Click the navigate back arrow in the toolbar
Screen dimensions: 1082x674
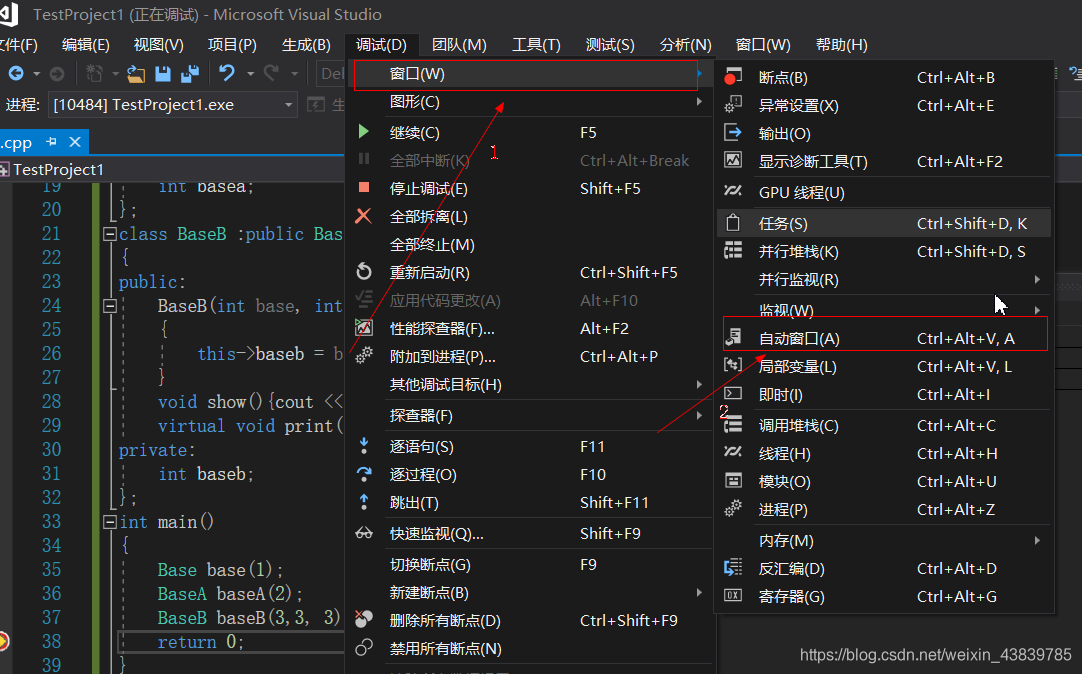[x=16, y=73]
